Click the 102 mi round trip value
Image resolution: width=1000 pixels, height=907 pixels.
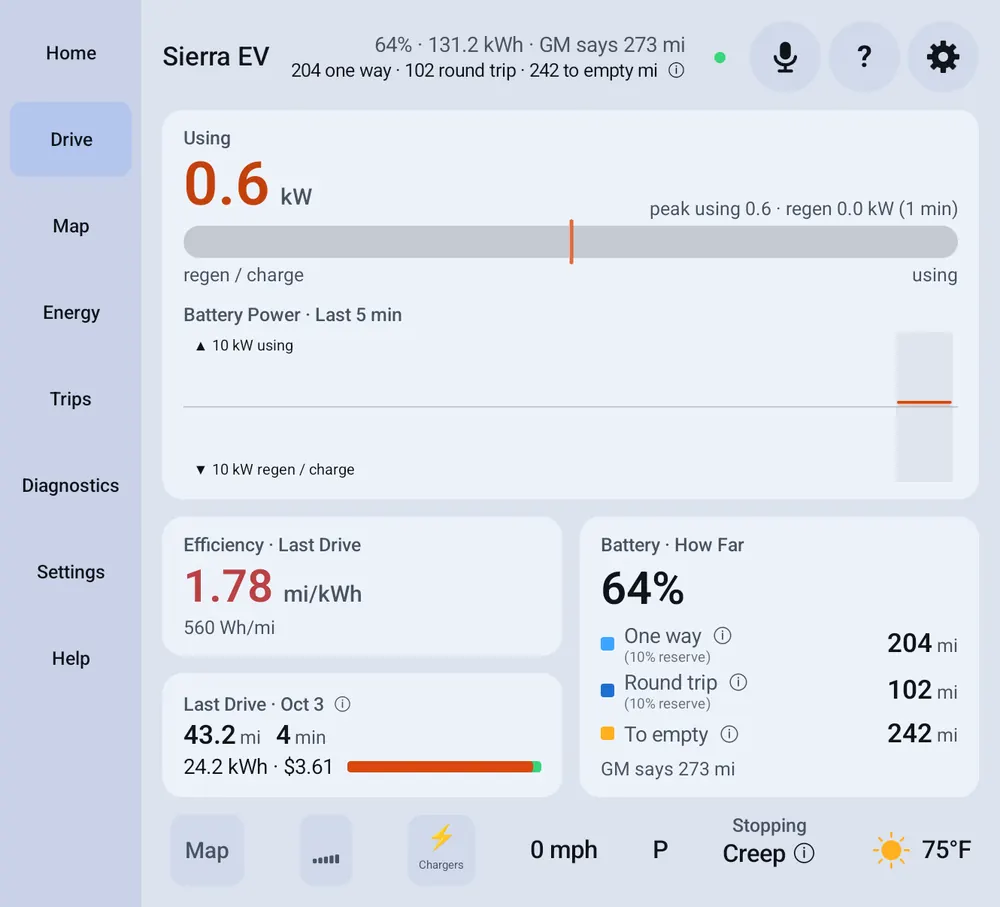pos(922,689)
